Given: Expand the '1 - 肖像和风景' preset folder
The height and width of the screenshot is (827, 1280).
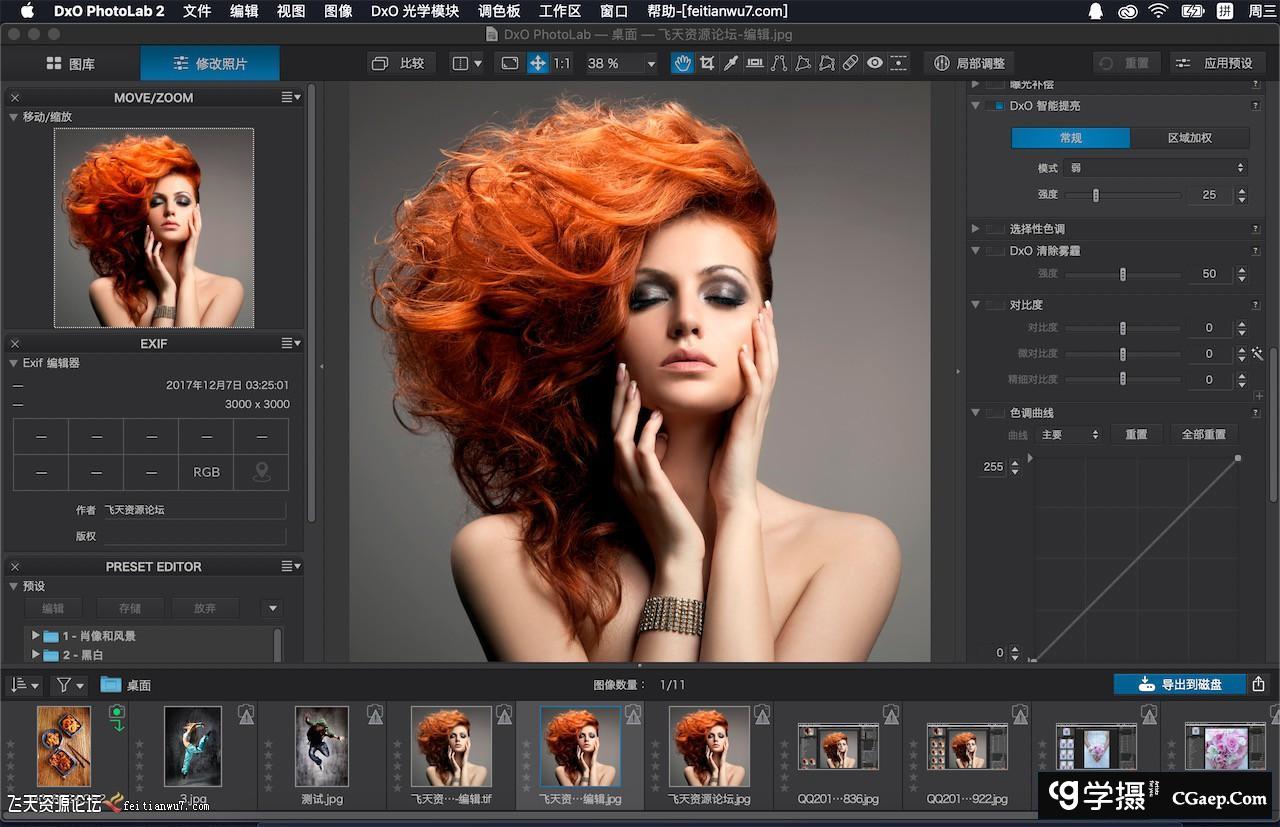Looking at the screenshot, I should tap(36, 636).
